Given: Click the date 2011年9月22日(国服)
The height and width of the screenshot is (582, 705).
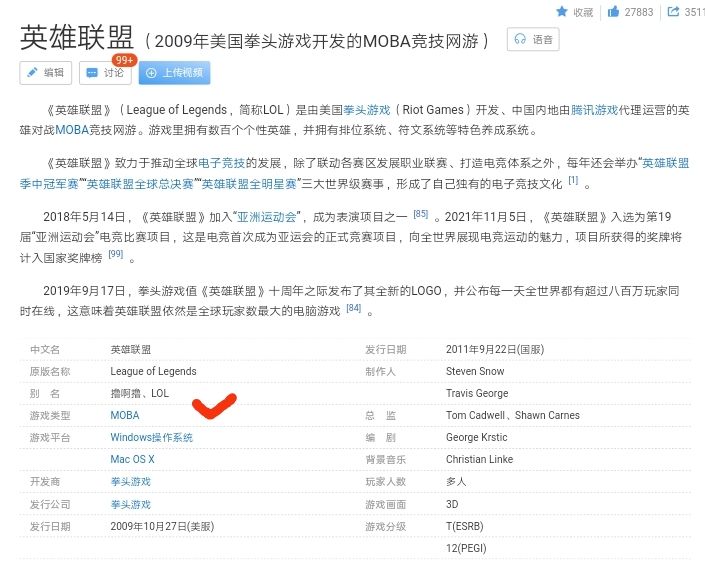Looking at the screenshot, I should pyautogui.click(x=495, y=349).
